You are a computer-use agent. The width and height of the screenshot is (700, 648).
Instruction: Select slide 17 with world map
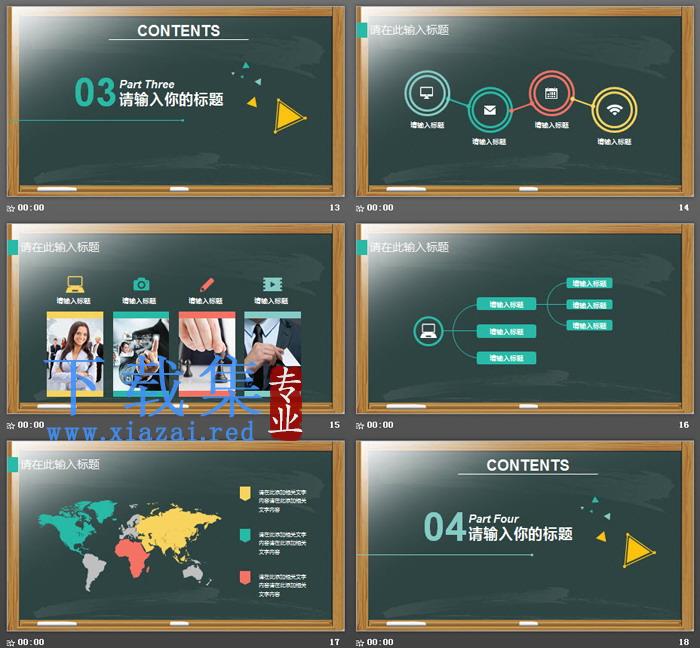pos(175,536)
